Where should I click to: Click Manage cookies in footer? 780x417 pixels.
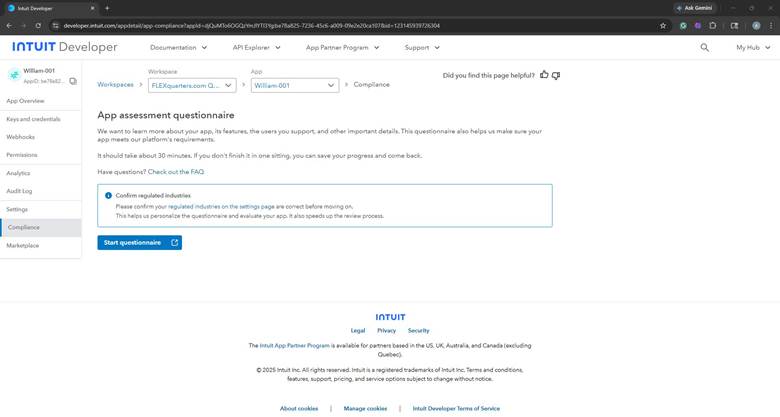(365, 409)
